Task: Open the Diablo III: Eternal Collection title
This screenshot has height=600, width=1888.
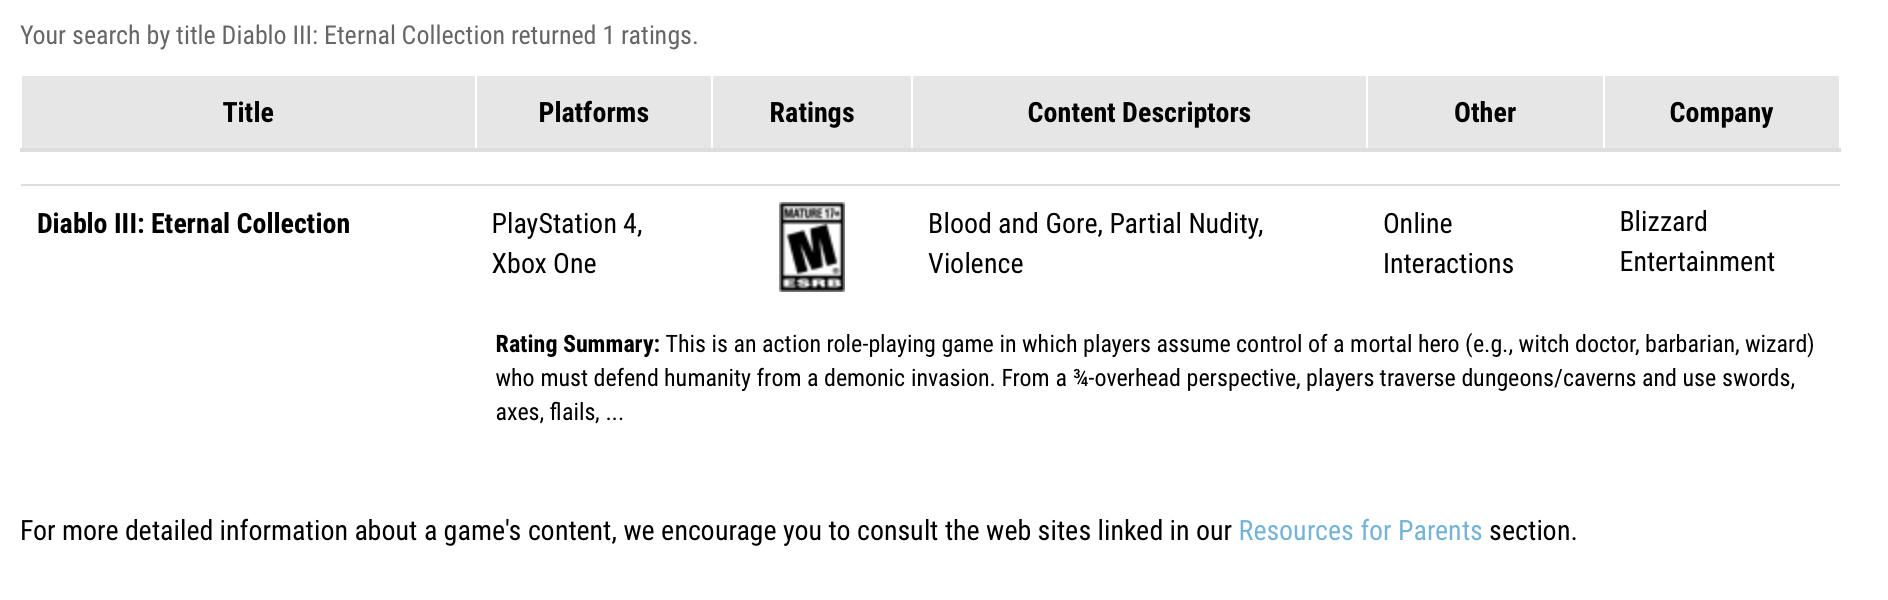Action: pyautogui.click(x=193, y=224)
